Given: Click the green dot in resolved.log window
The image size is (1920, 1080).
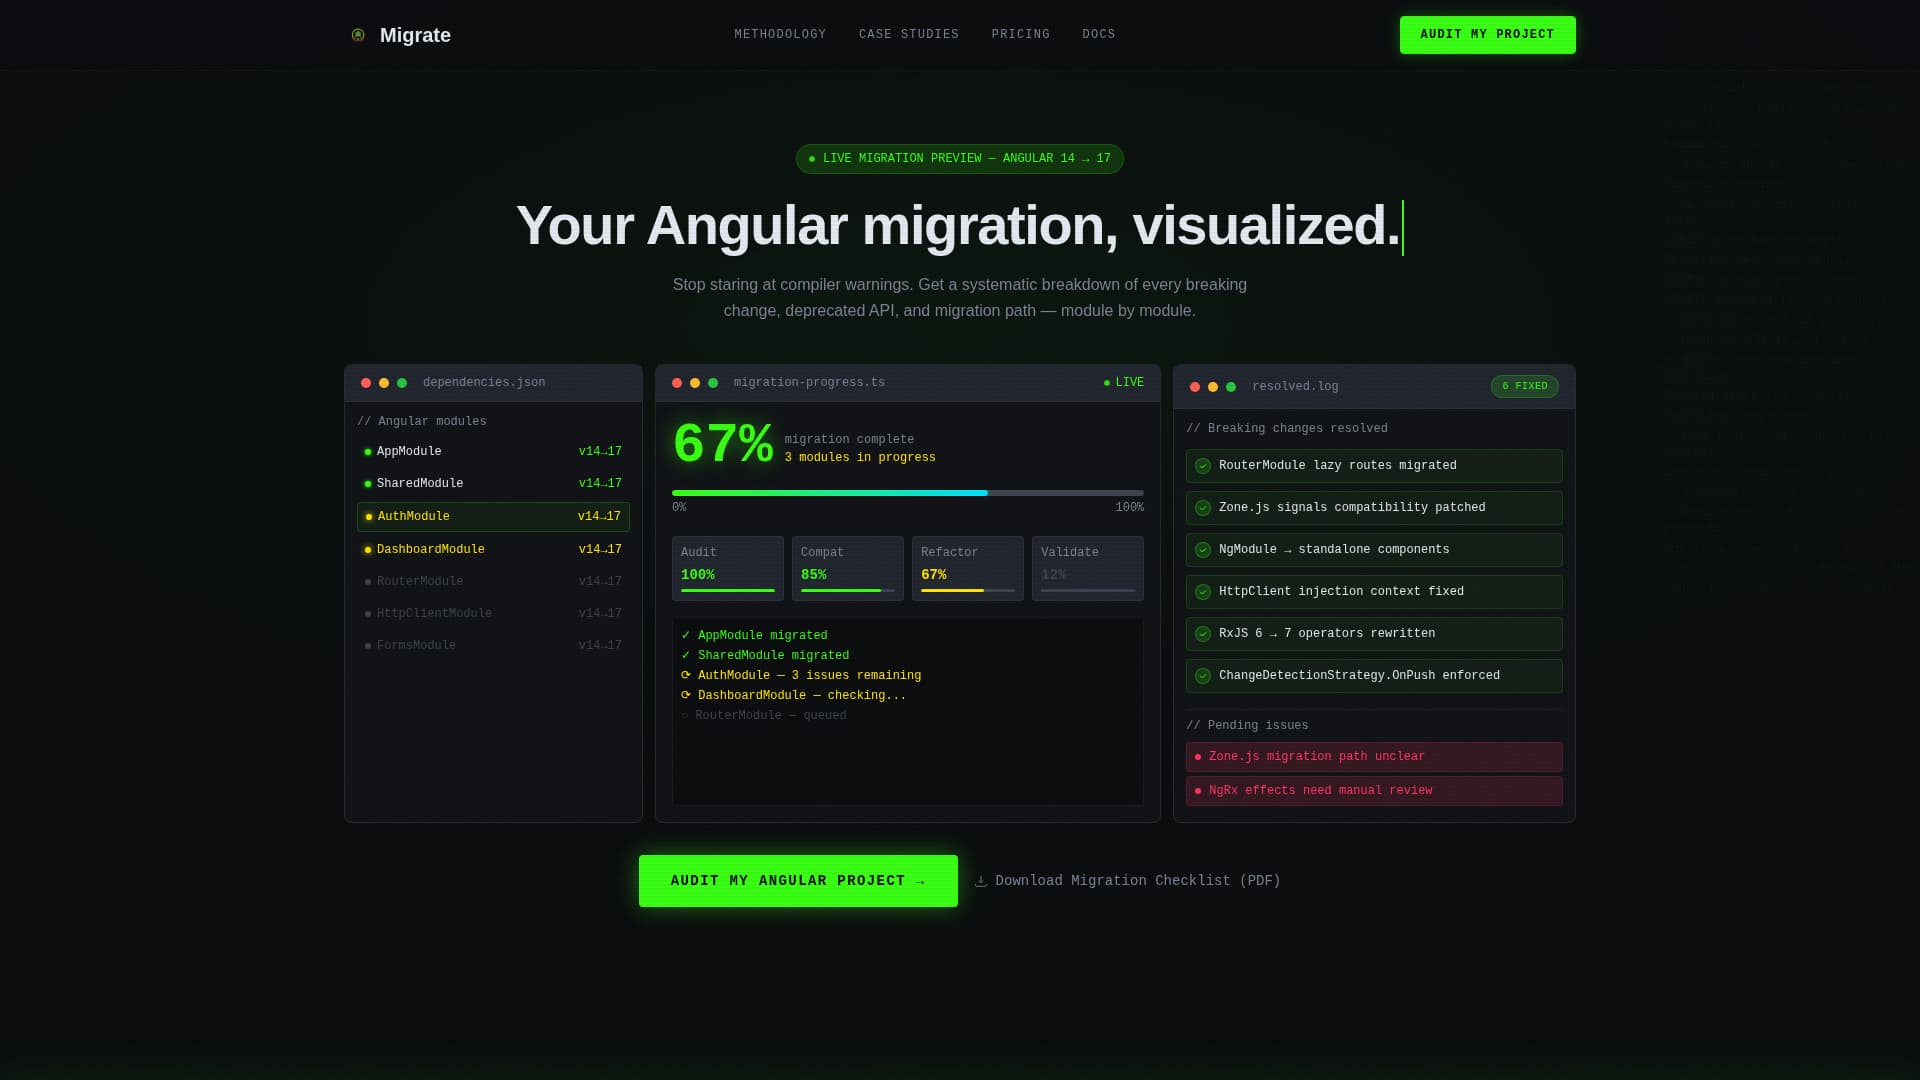Looking at the screenshot, I should tap(1231, 387).
